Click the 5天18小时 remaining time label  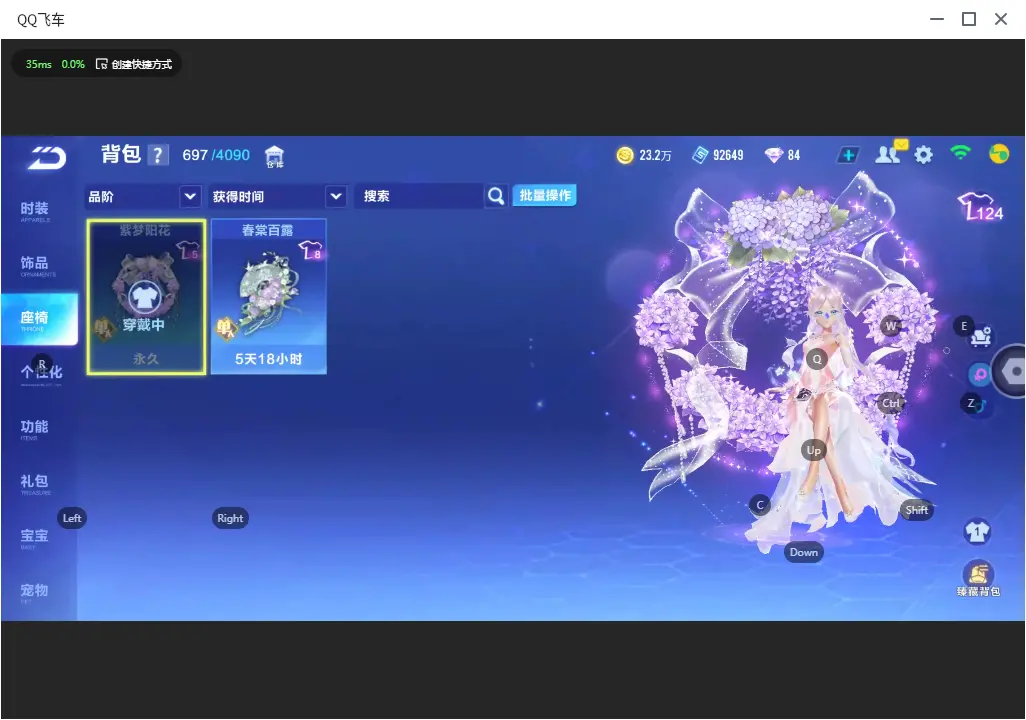coord(268,359)
